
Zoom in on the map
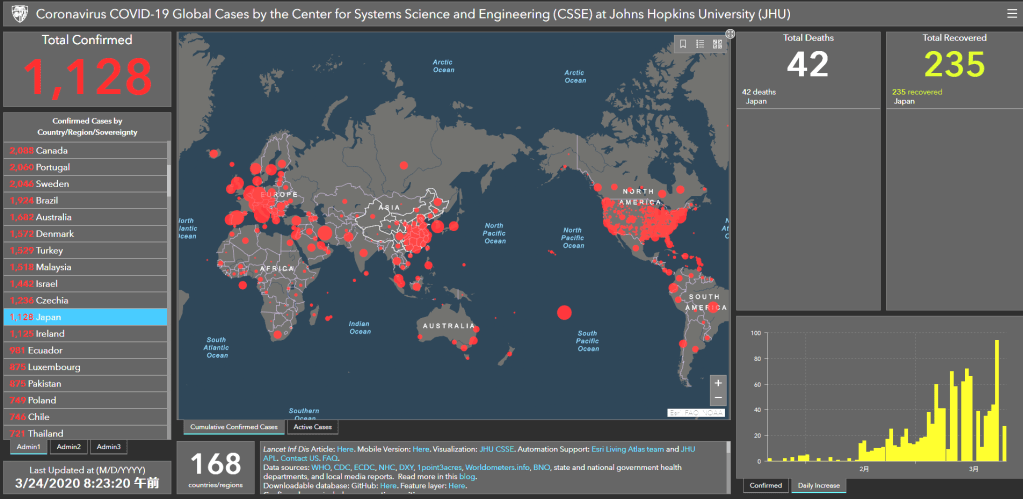coord(718,383)
